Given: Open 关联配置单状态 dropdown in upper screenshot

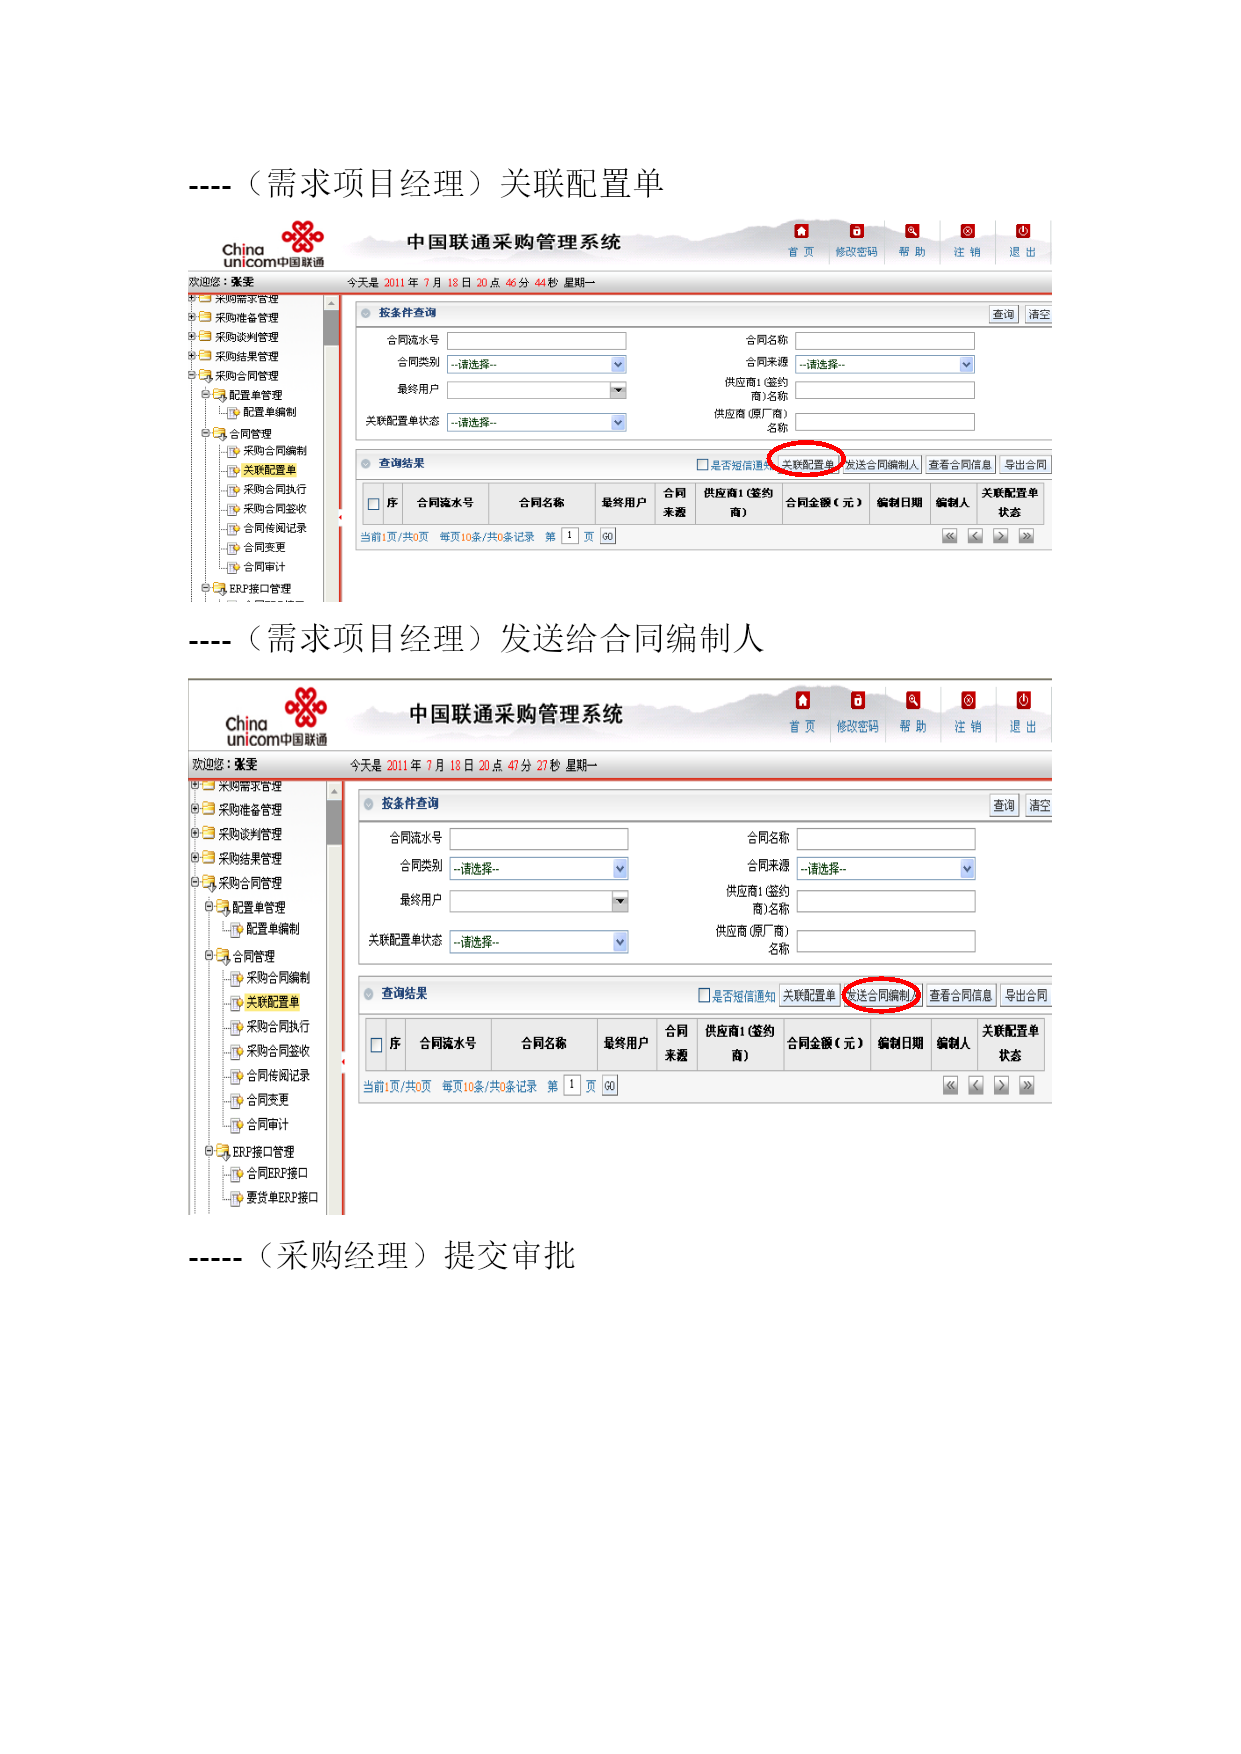Looking at the screenshot, I should click(618, 422).
